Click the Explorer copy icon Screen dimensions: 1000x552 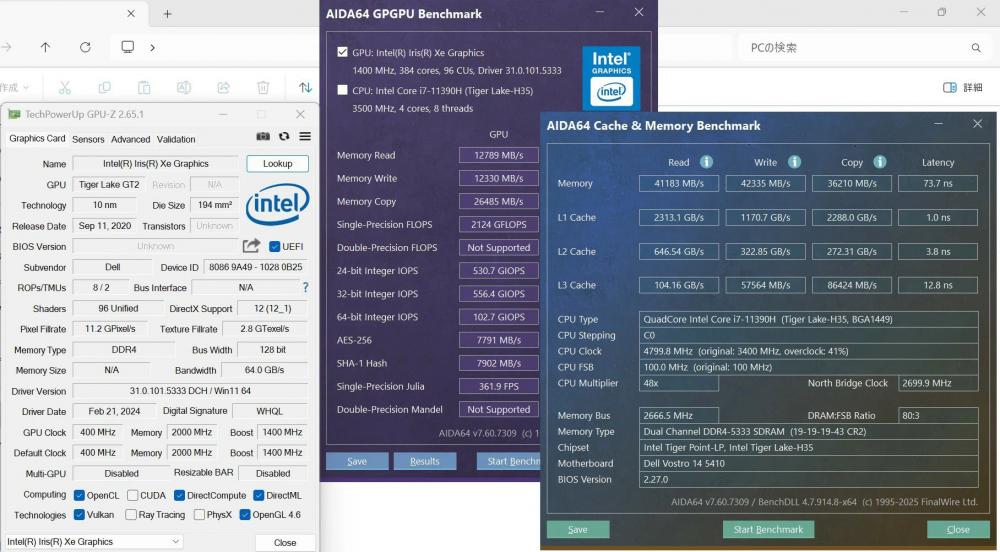pos(105,87)
